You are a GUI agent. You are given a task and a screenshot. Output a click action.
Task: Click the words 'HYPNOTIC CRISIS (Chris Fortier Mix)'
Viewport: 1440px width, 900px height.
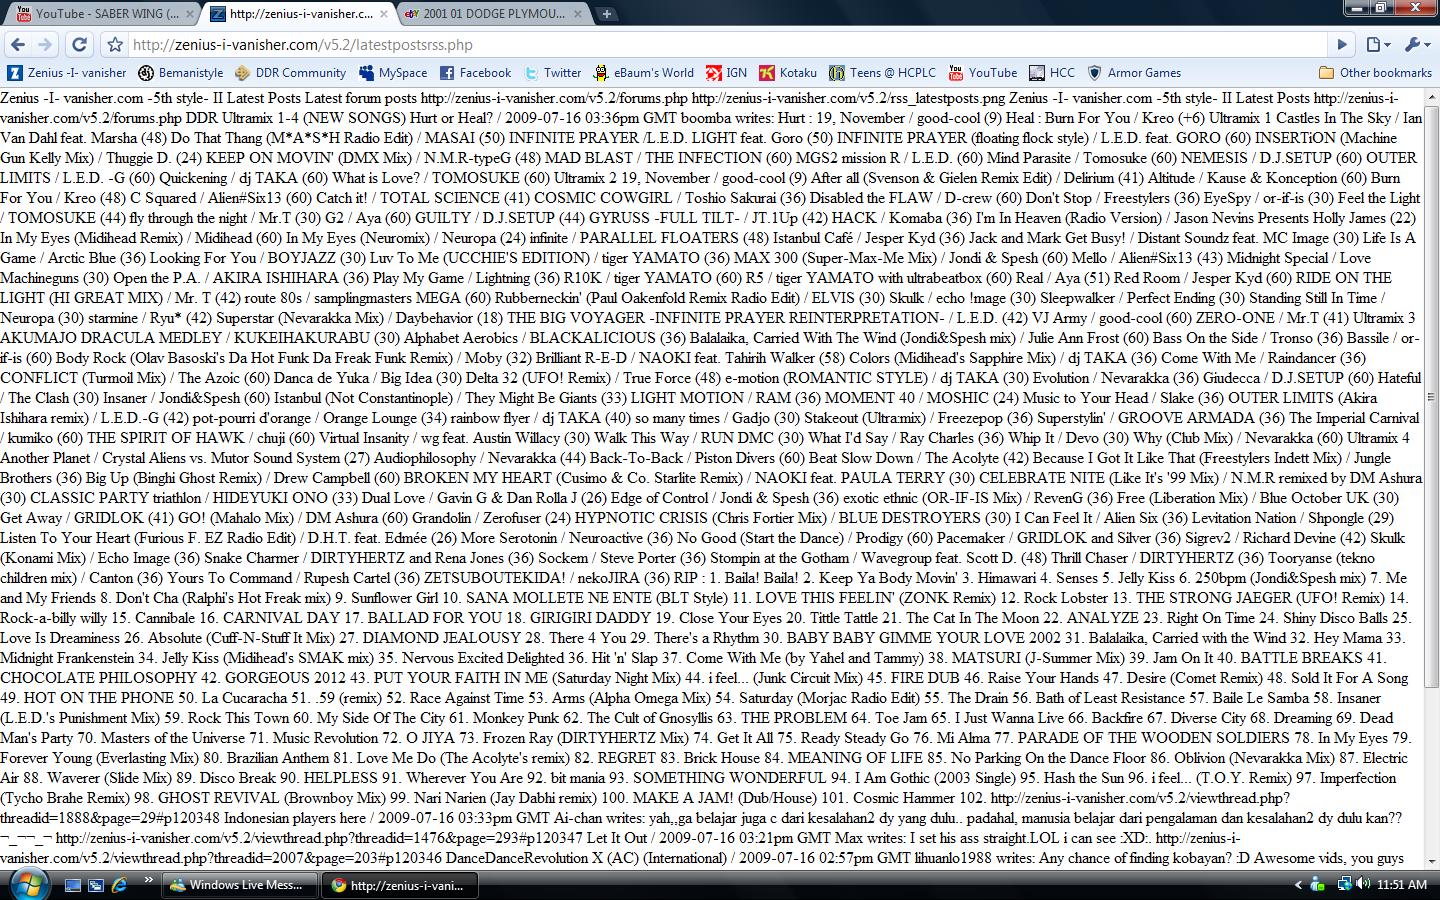coord(700,518)
